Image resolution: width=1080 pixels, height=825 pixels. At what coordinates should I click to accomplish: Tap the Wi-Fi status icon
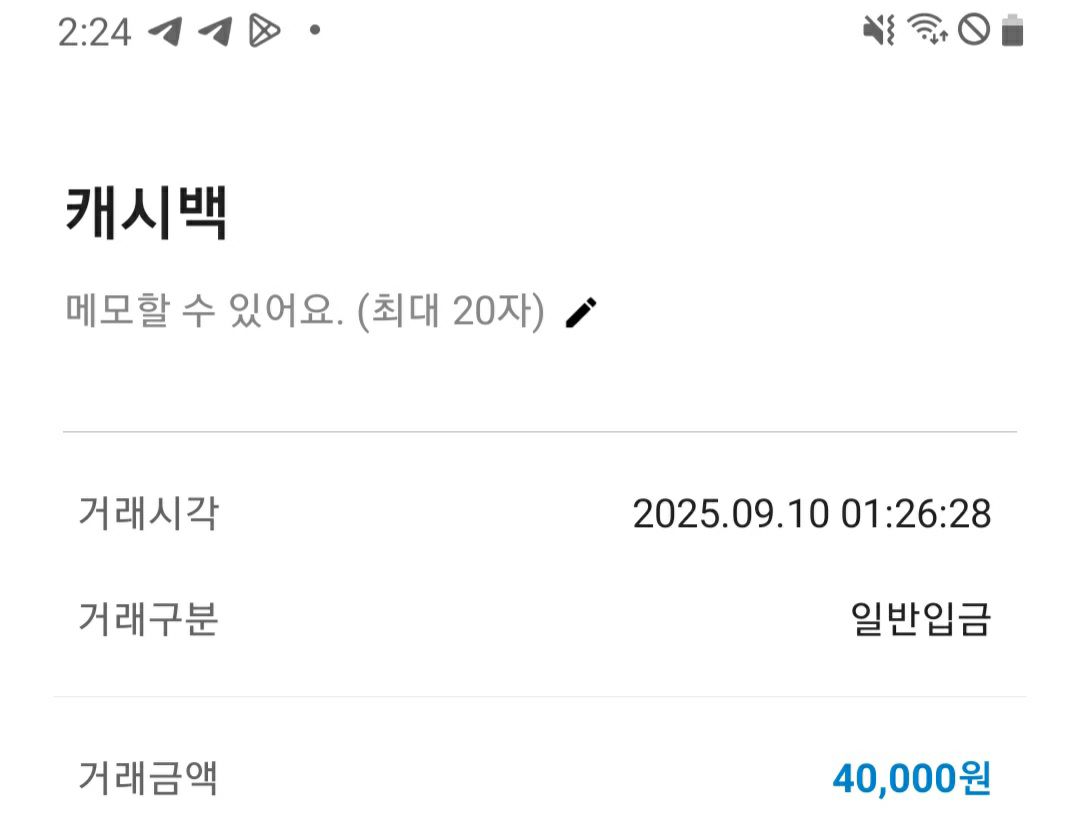click(927, 30)
